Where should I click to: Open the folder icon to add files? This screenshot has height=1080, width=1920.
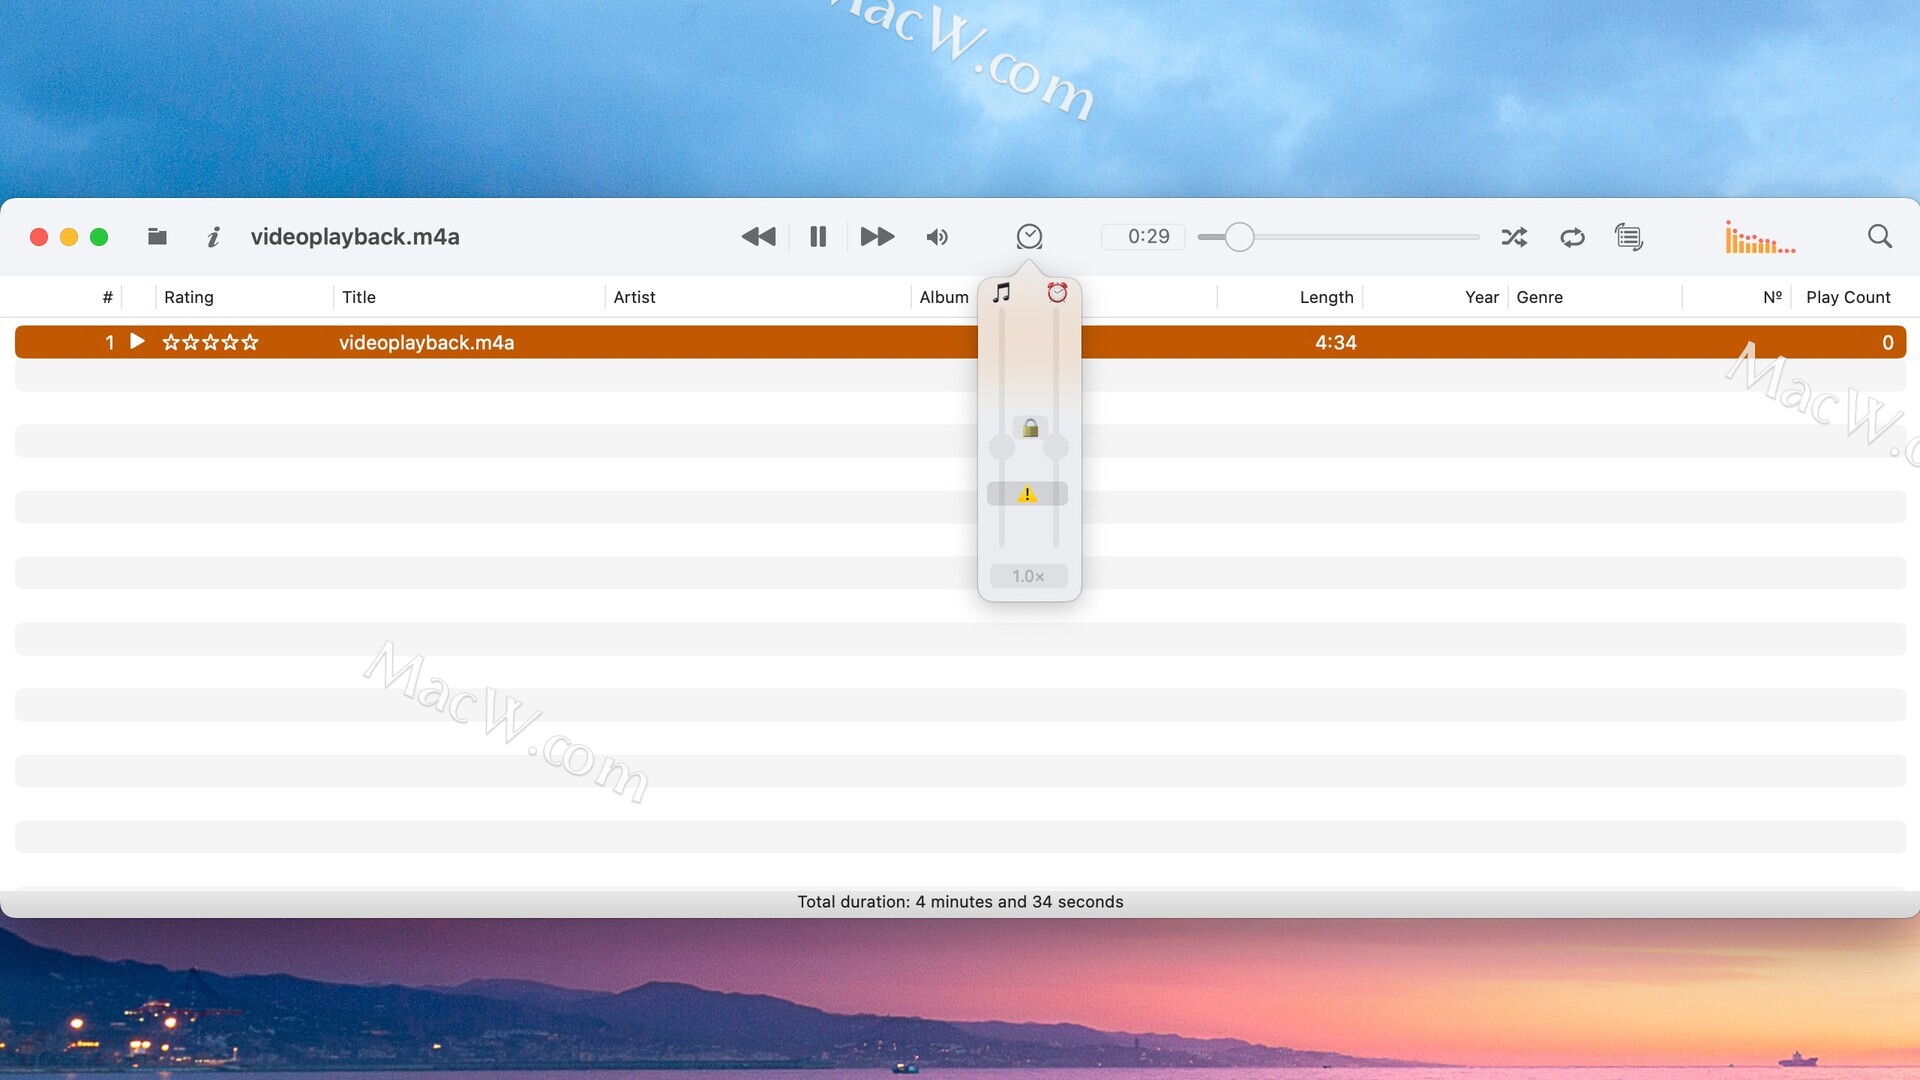[157, 237]
